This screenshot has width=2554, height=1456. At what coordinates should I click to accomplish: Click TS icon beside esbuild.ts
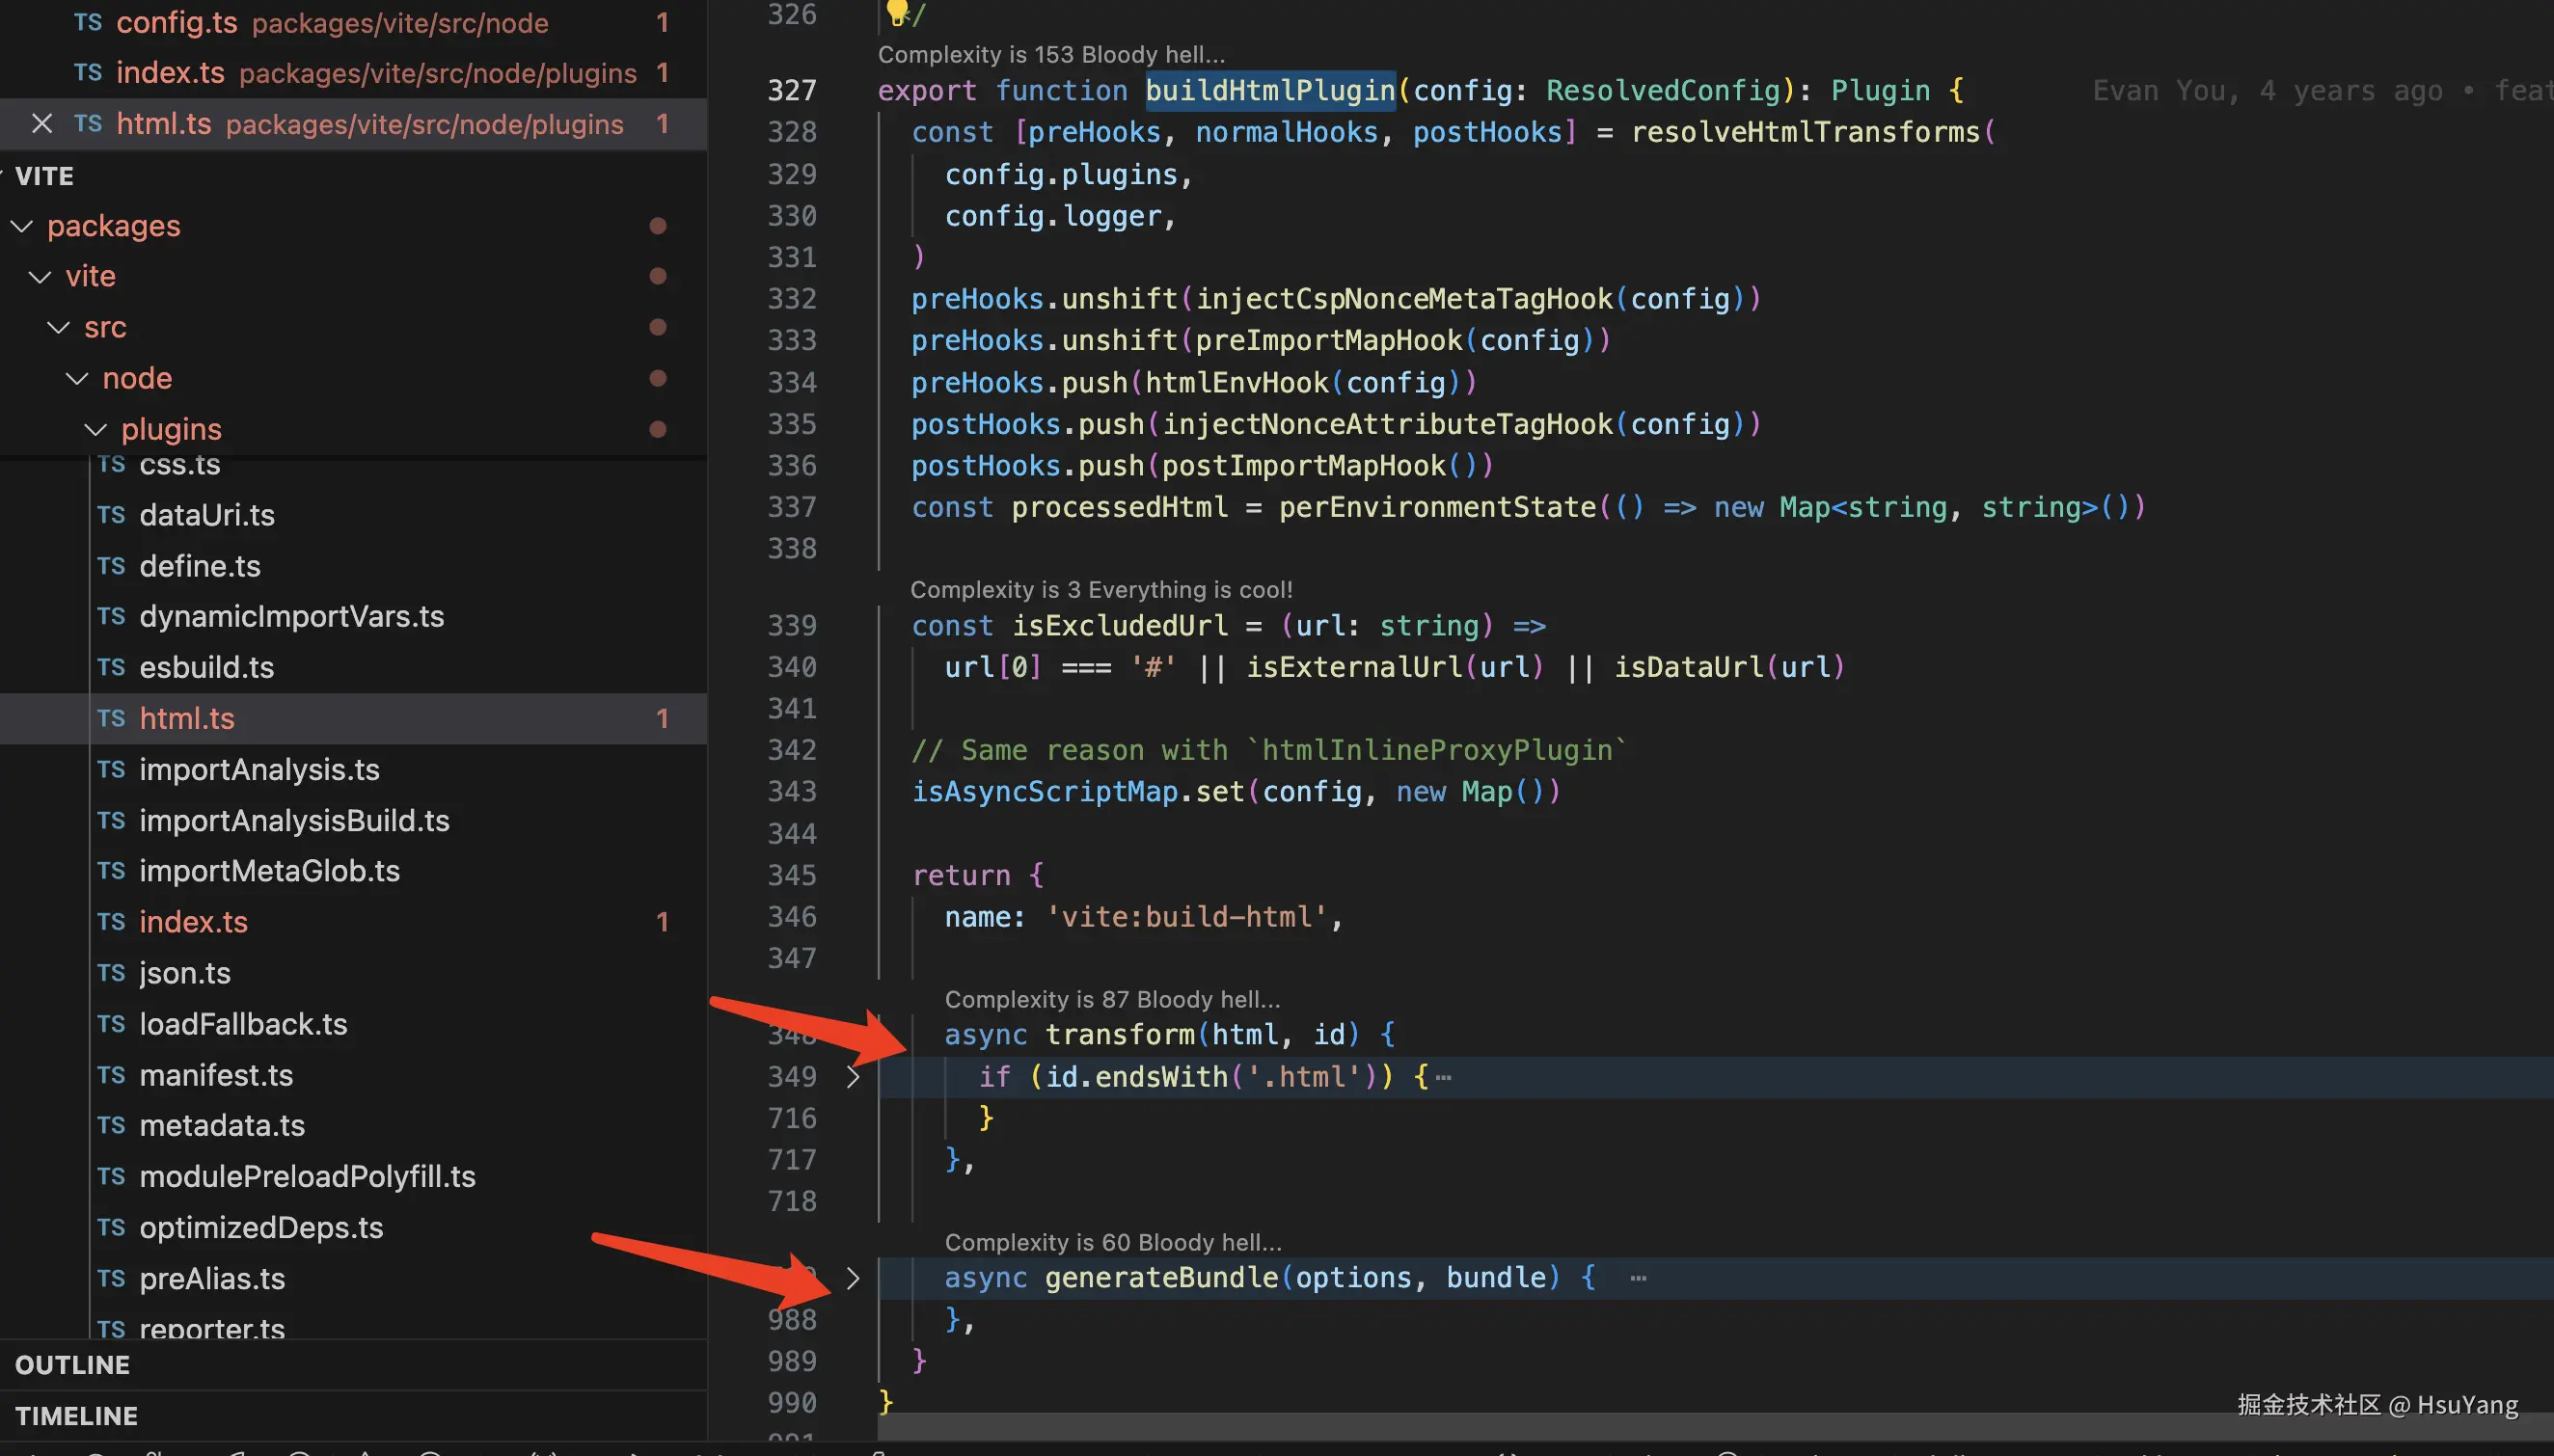click(x=111, y=667)
